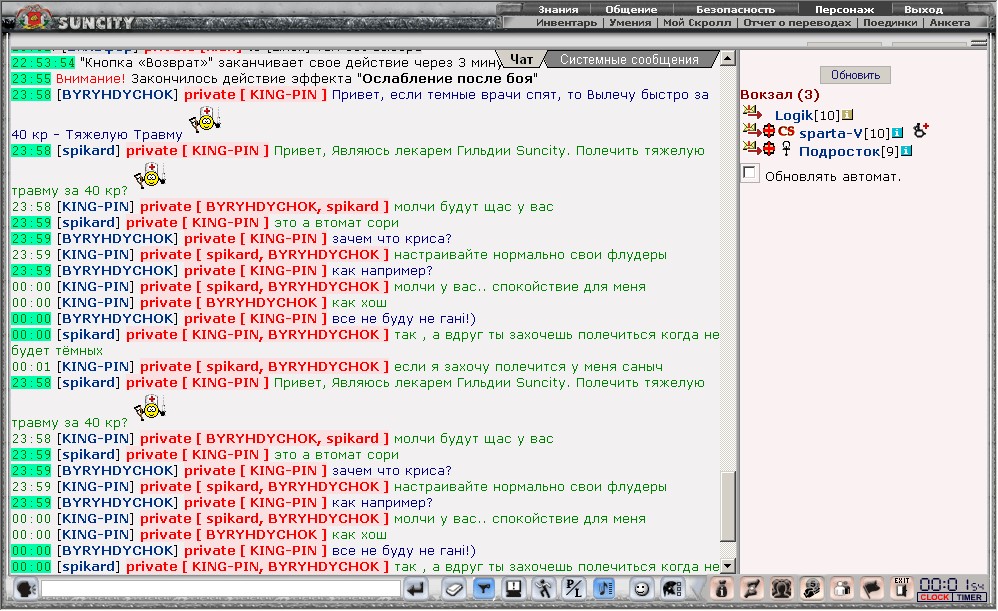Open Отчет о переводах link
The height and width of the screenshot is (611, 998).
click(797, 23)
